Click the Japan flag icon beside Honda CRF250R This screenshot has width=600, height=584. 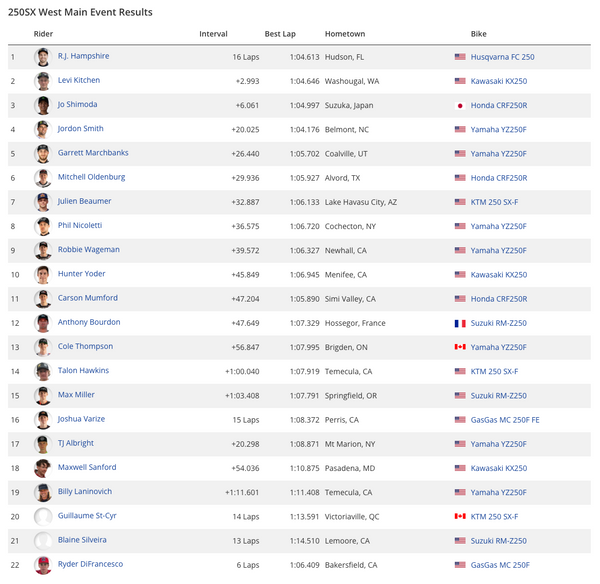pyautogui.click(x=460, y=105)
